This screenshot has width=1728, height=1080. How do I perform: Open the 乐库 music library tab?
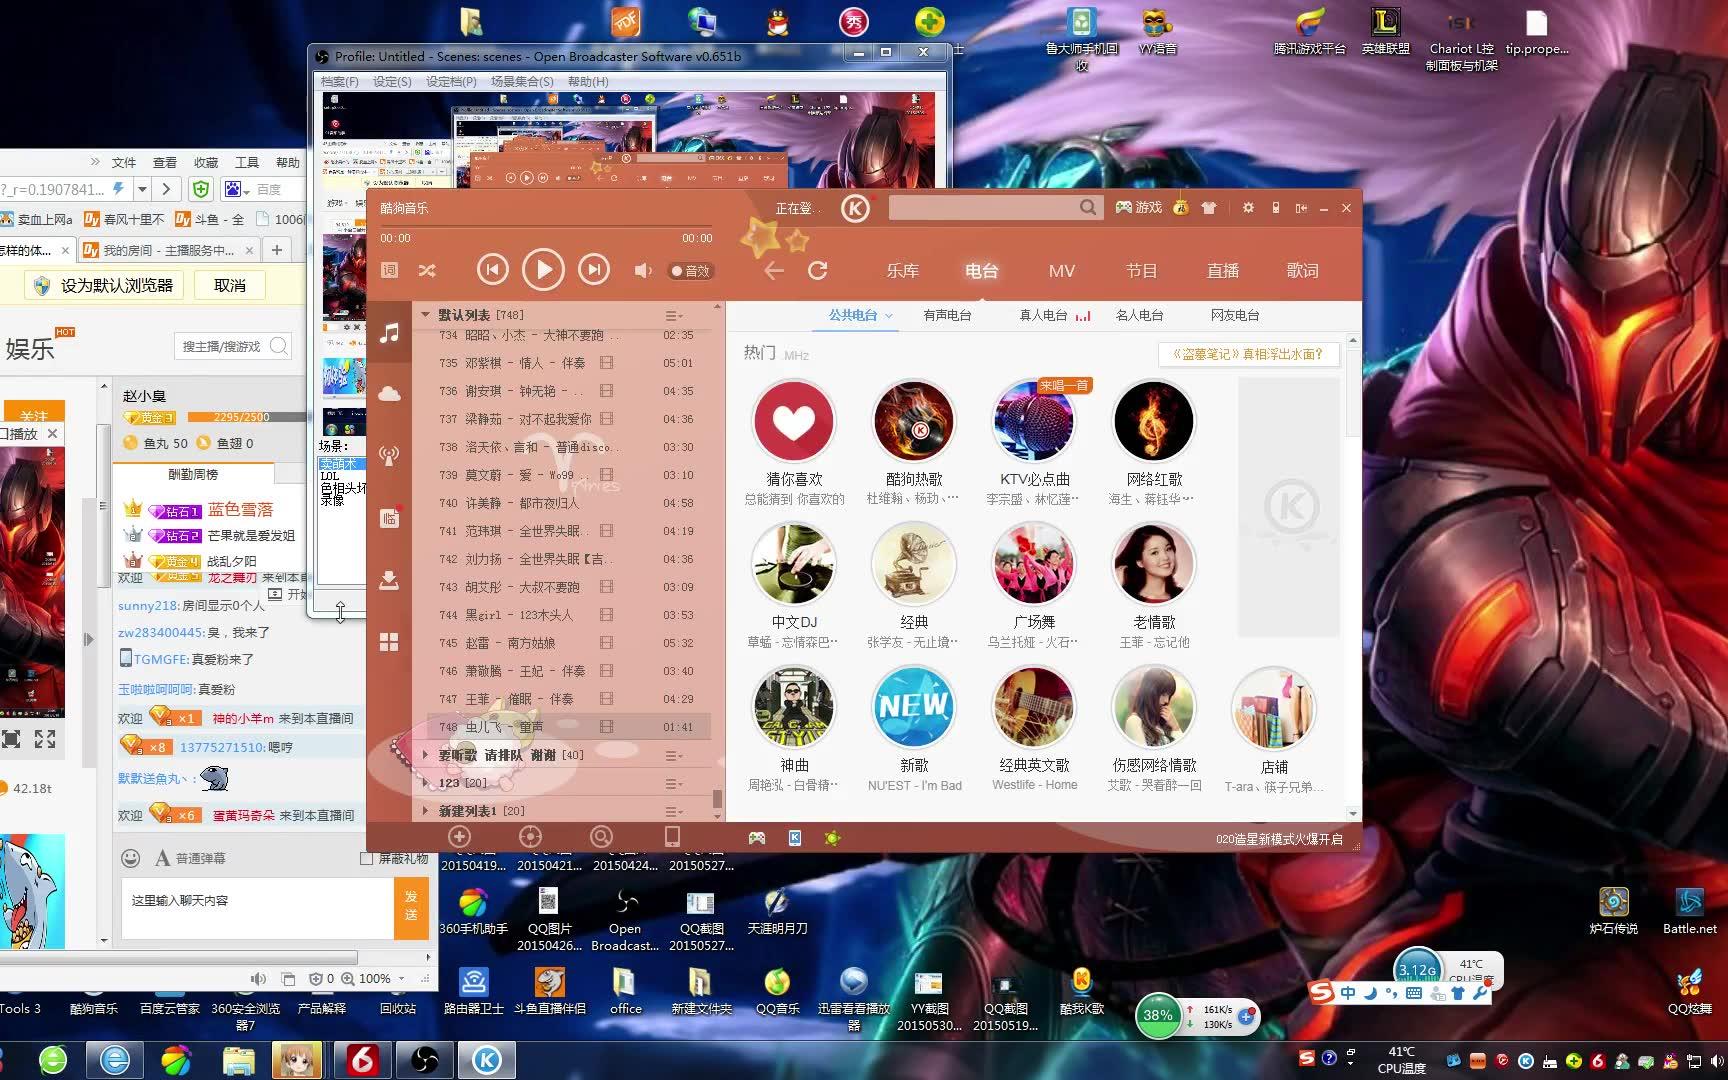[902, 271]
